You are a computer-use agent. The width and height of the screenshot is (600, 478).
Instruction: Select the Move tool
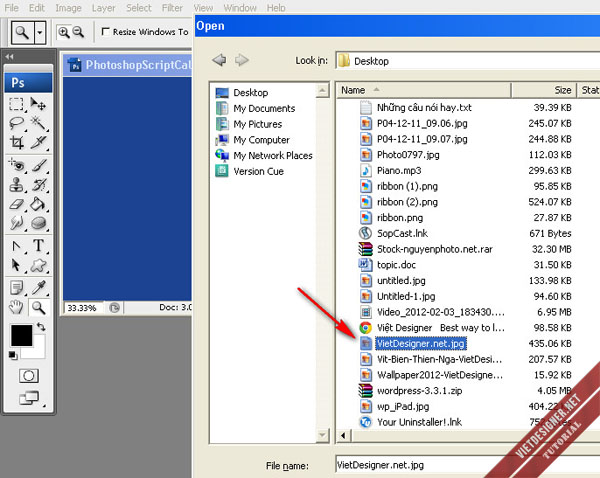39,104
